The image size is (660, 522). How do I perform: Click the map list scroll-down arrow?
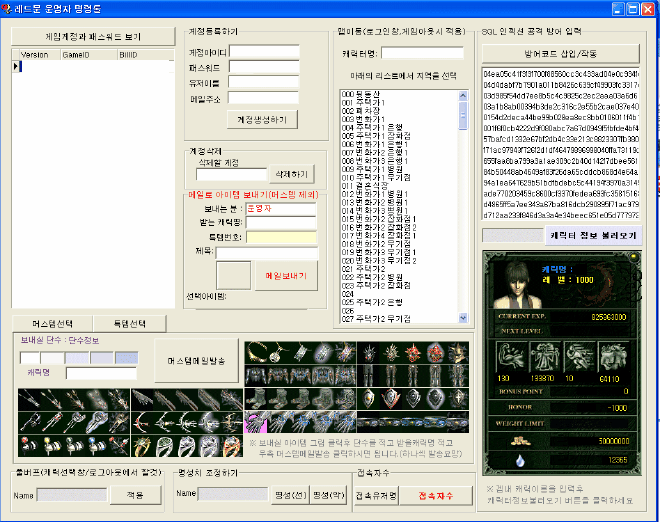(463, 318)
